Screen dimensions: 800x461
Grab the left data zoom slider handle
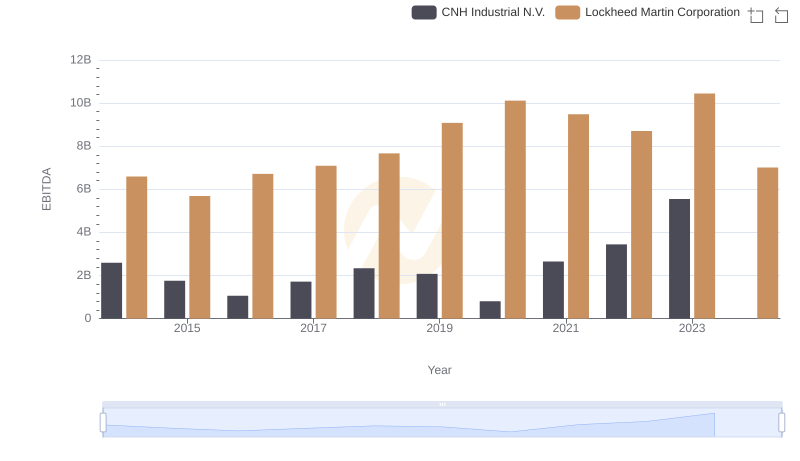pos(103,423)
